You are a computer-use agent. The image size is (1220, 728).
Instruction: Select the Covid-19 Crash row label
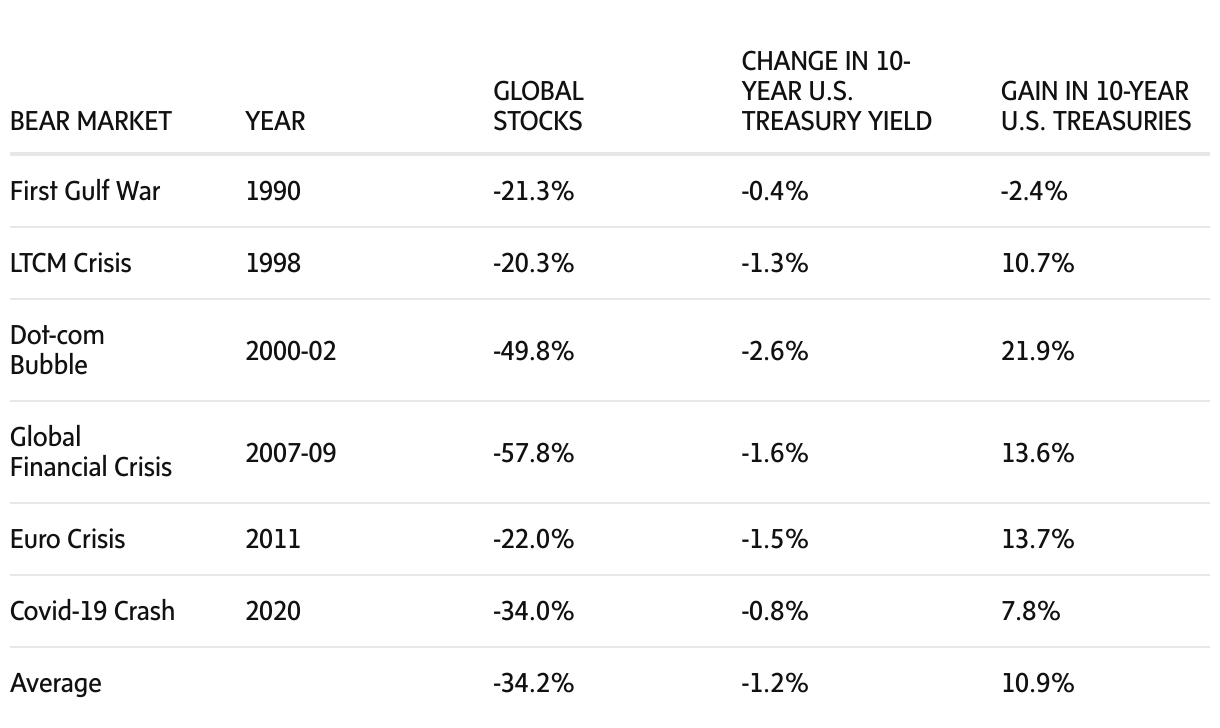coord(92,611)
